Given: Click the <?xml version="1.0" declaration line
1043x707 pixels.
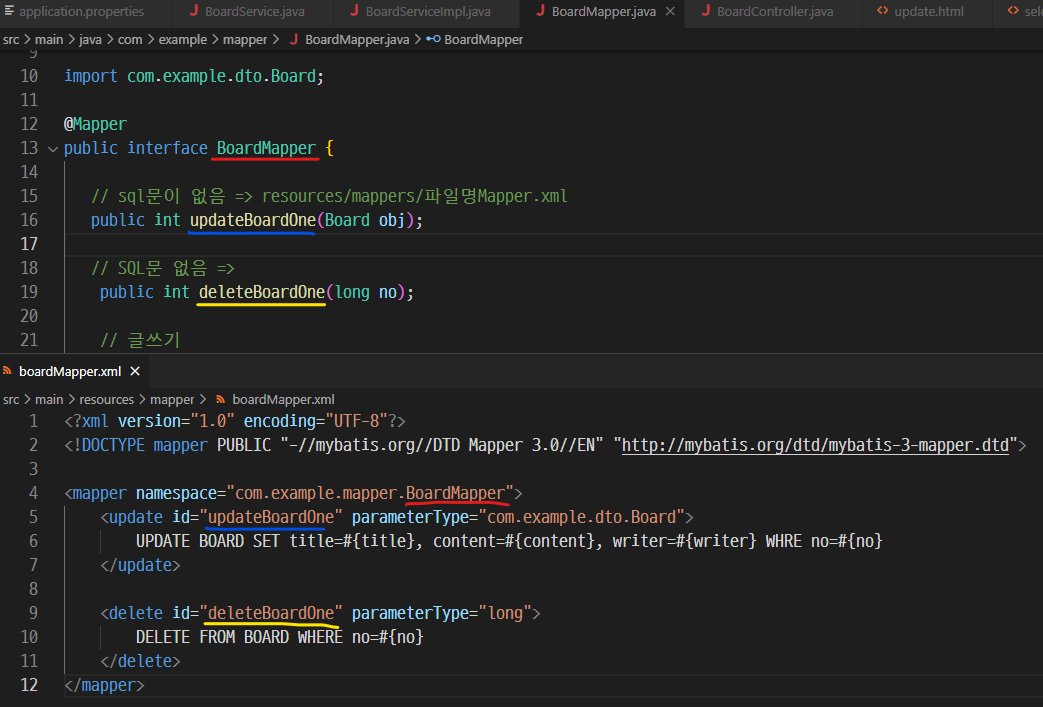Looking at the screenshot, I should pyautogui.click(x=235, y=421).
